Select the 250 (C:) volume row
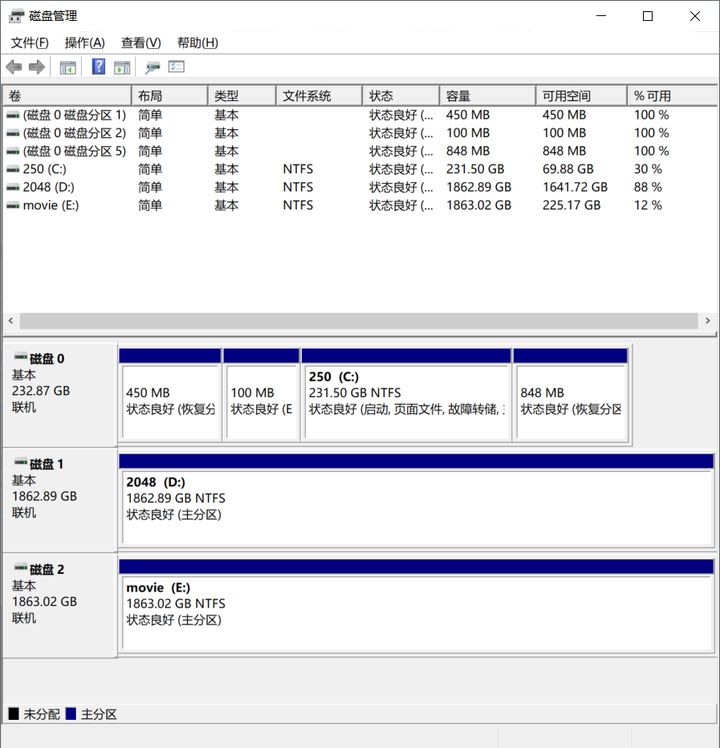This screenshot has height=748, width=720. pos(360,169)
